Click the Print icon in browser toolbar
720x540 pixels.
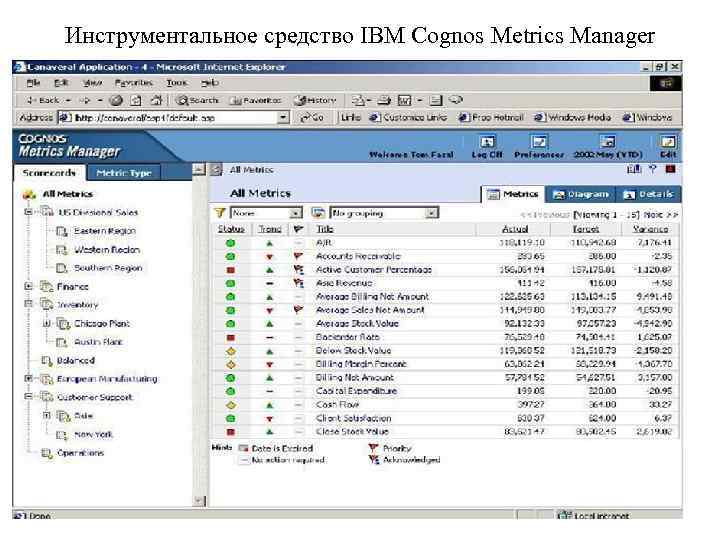pos(384,100)
